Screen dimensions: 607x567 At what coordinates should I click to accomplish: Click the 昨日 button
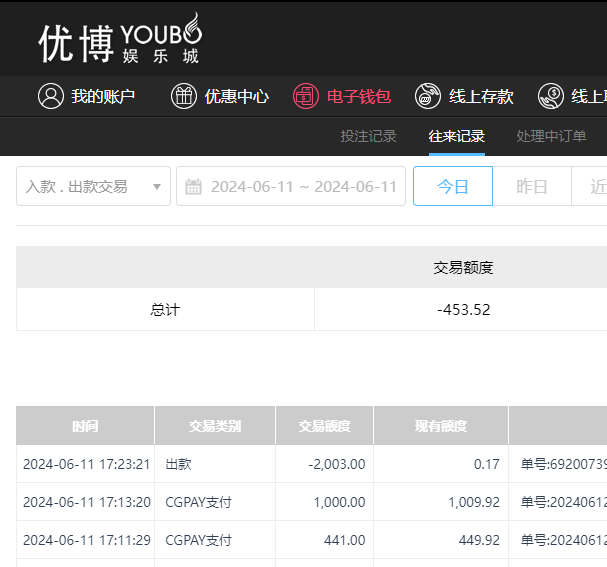pyautogui.click(x=531, y=187)
